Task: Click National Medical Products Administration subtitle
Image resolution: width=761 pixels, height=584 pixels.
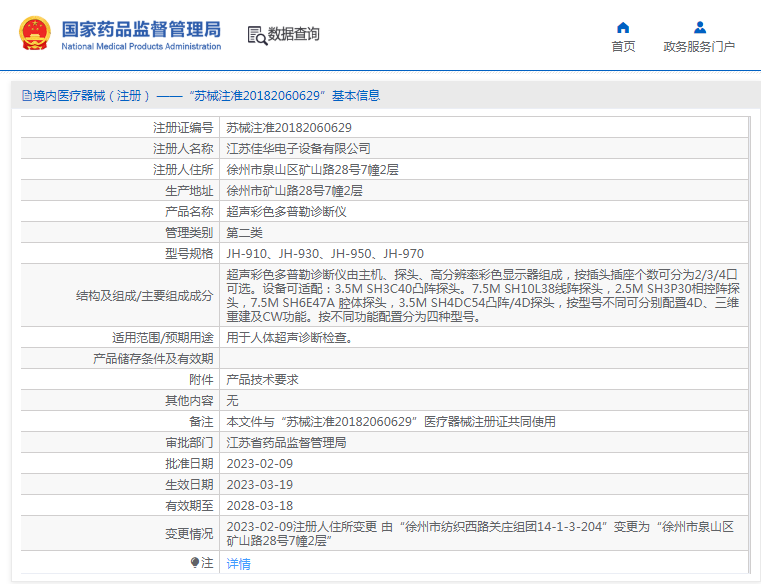Action: click(141, 47)
